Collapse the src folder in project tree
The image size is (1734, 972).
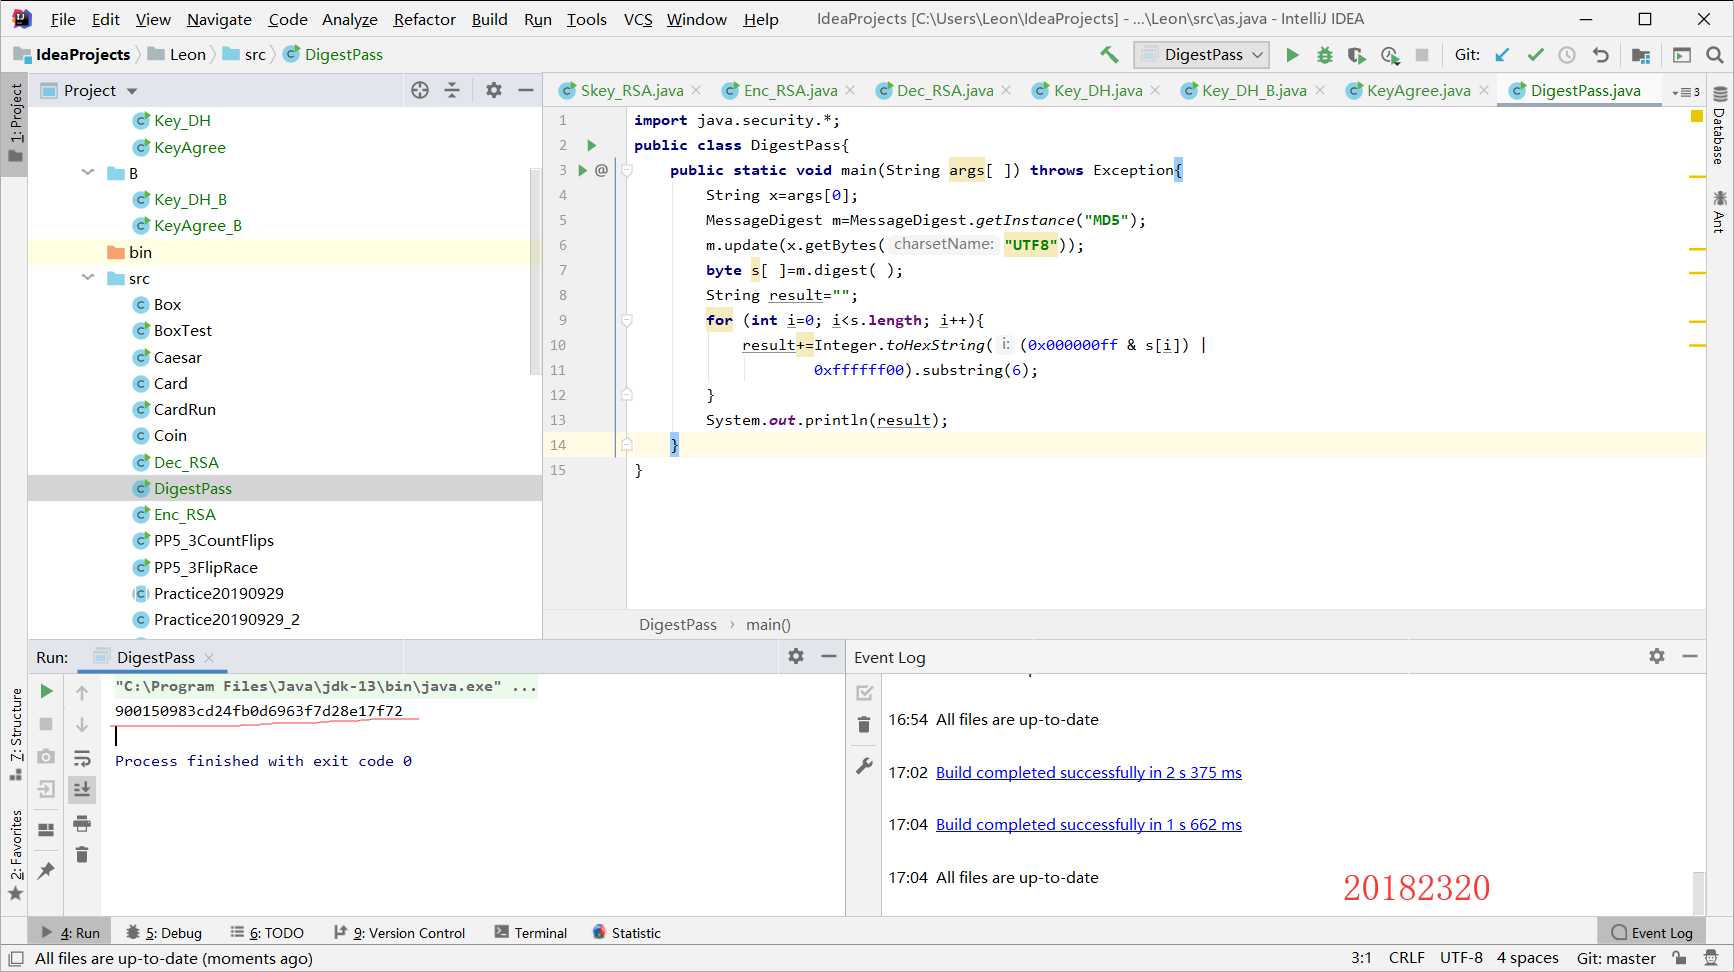pyautogui.click(x=88, y=278)
